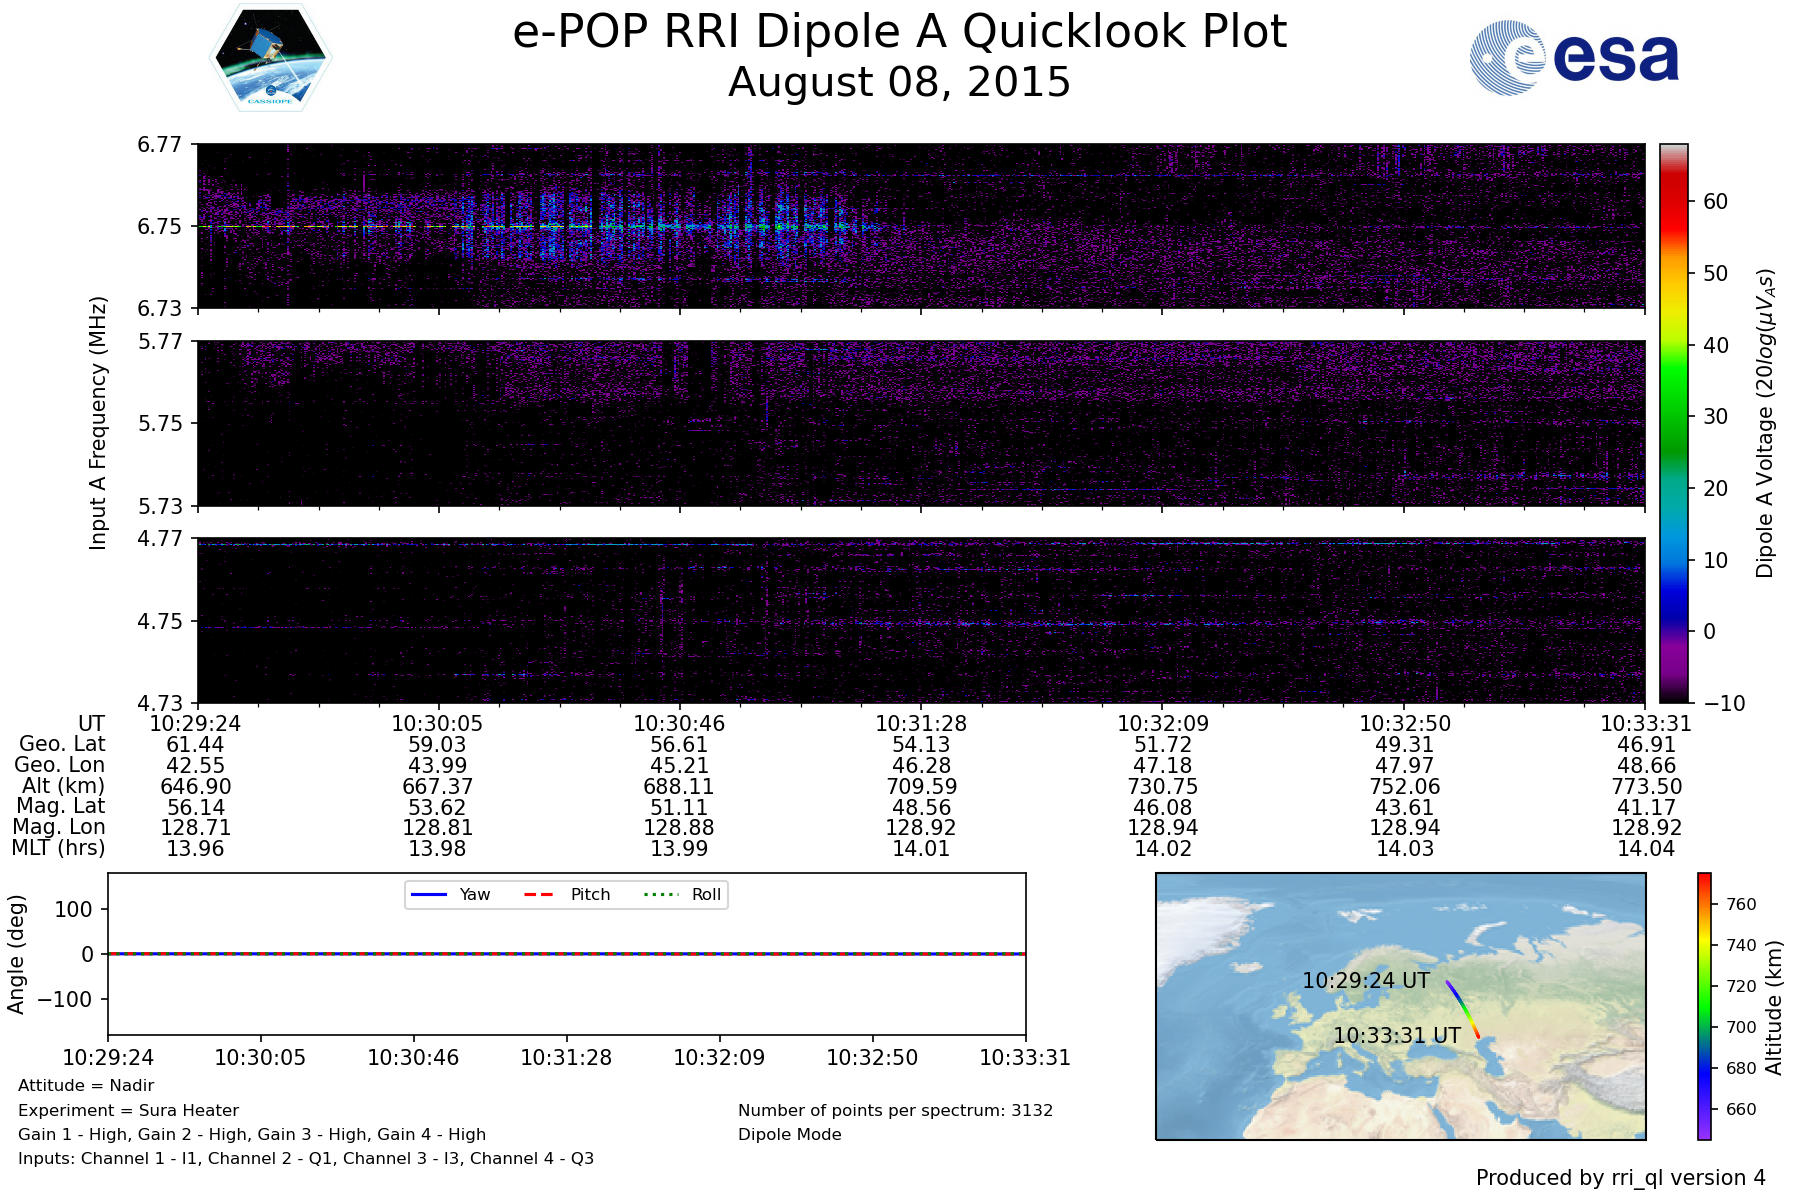Click the blue Yaw legend line
1800x1200 pixels.
pos(429,894)
